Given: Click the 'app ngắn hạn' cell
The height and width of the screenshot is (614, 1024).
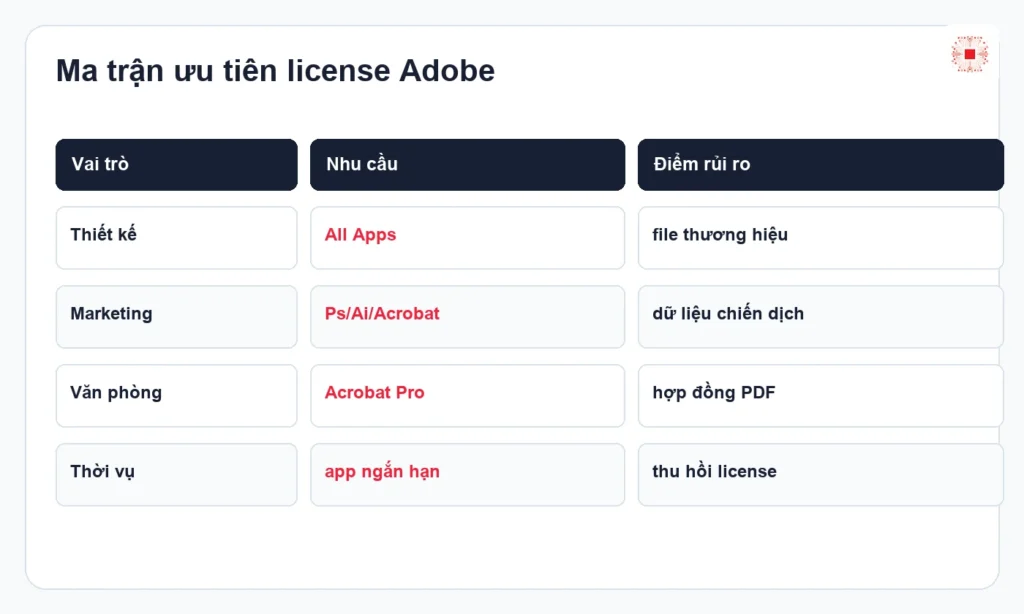Looking at the screenshot, I should [x=468, y=475].
